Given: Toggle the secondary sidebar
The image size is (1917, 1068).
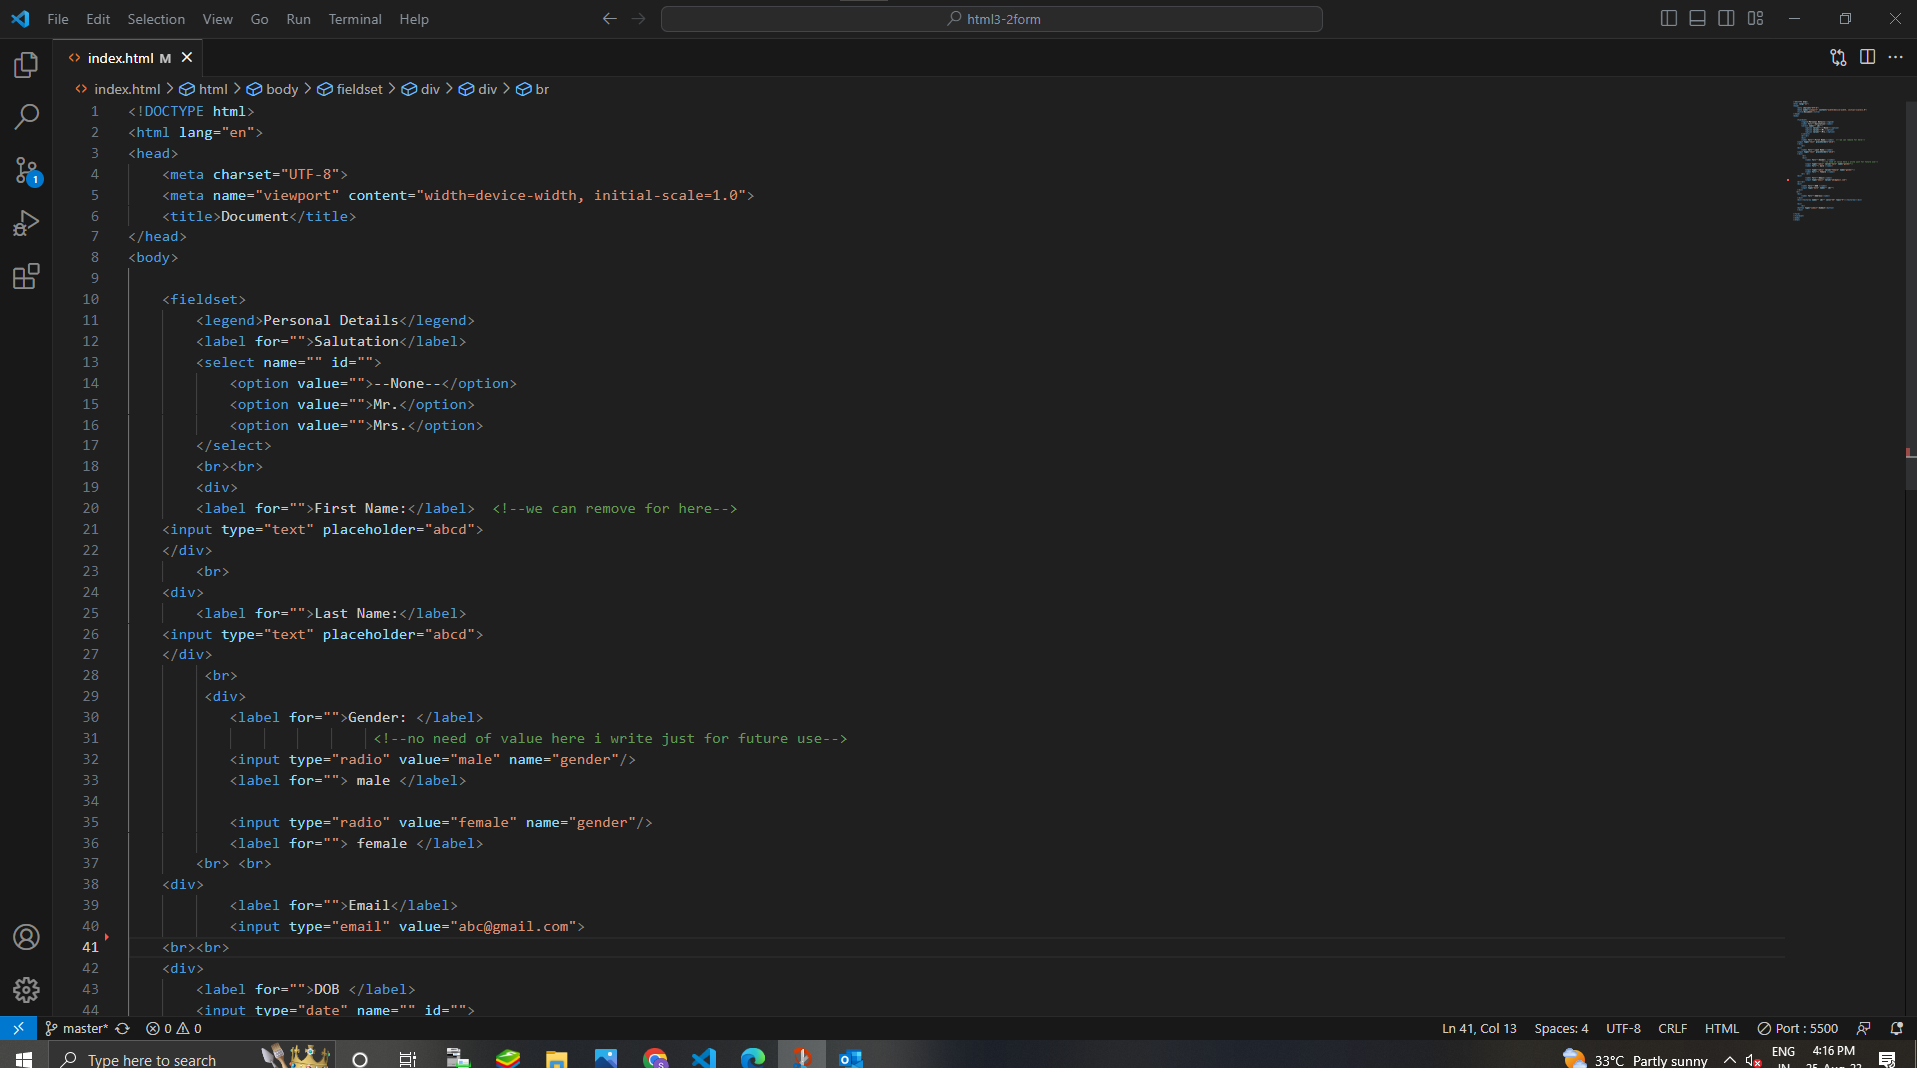Looking at the screenshot, I should click(x=1726, y=18).
